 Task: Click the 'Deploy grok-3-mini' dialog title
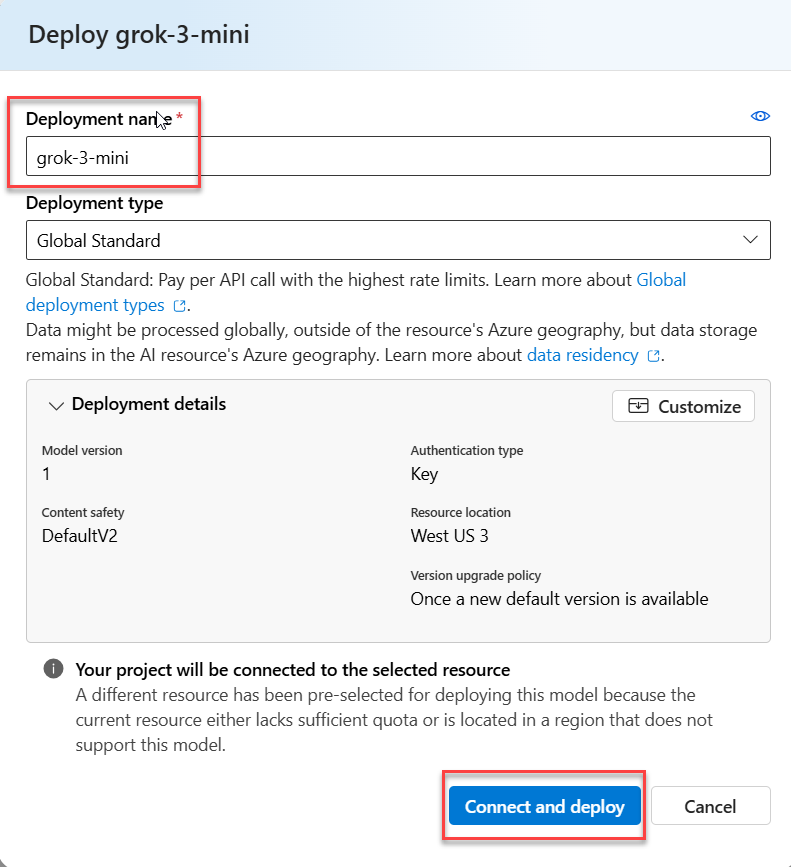pos(139,35)
